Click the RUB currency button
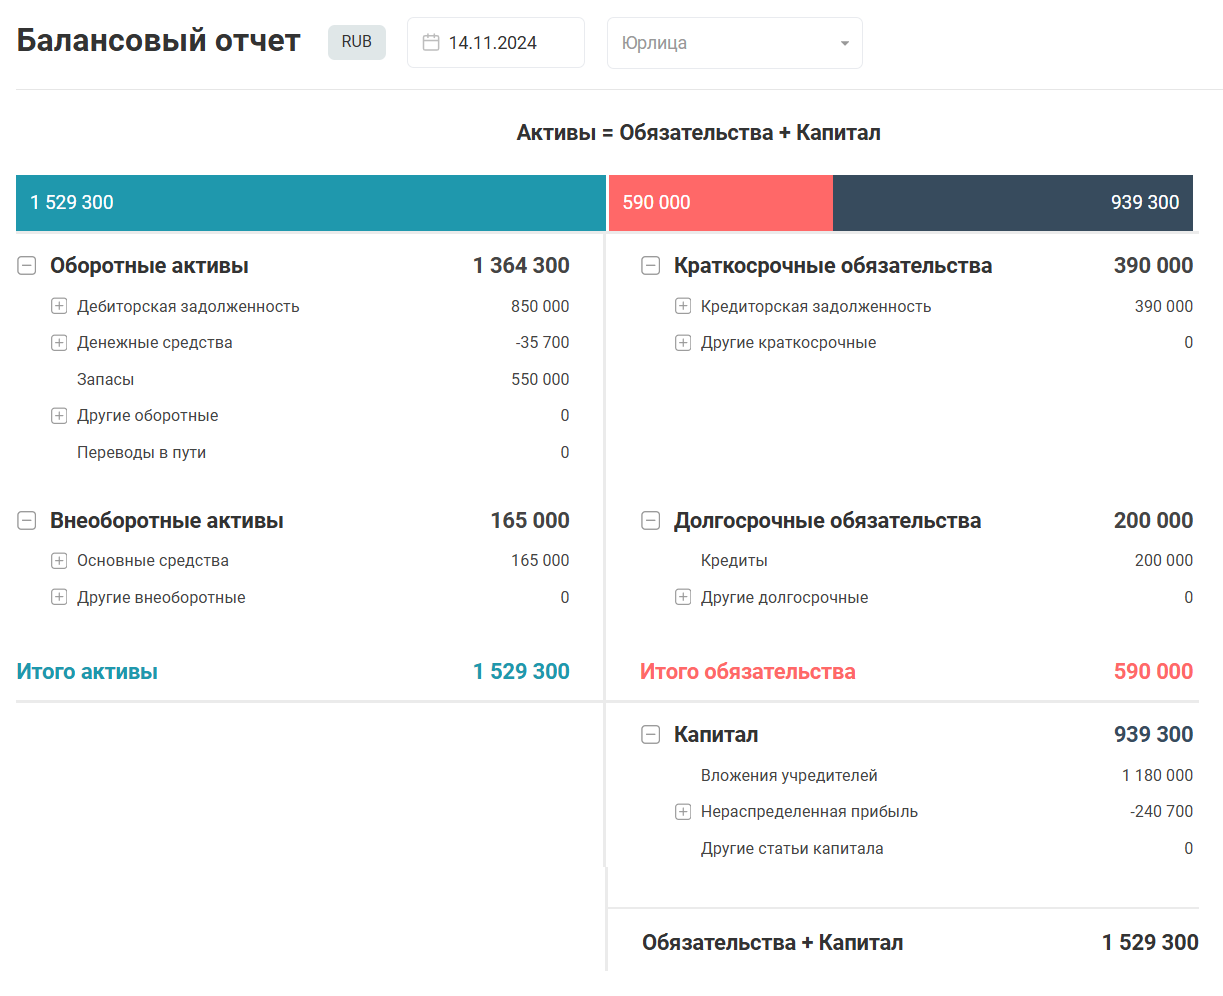The width and height of the screenshot is (1223, 996). (x=356, y=42)
